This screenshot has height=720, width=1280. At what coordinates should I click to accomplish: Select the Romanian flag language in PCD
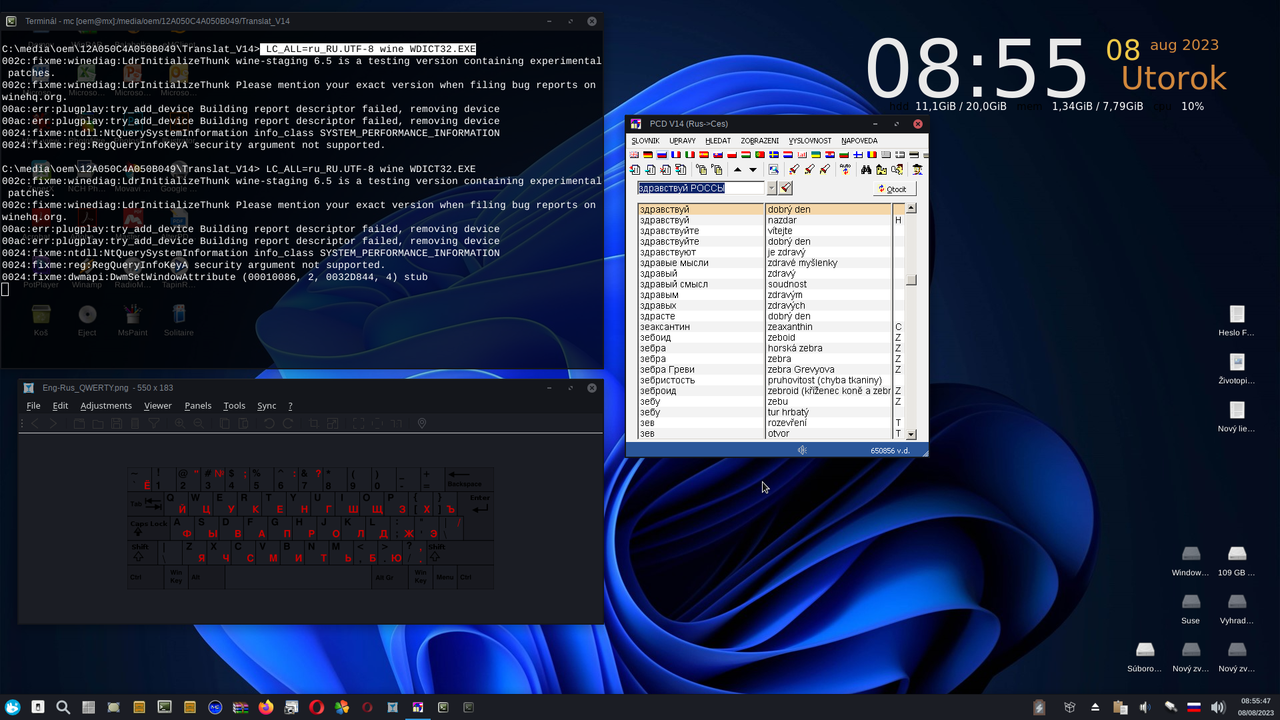click(x=872, y=155)
